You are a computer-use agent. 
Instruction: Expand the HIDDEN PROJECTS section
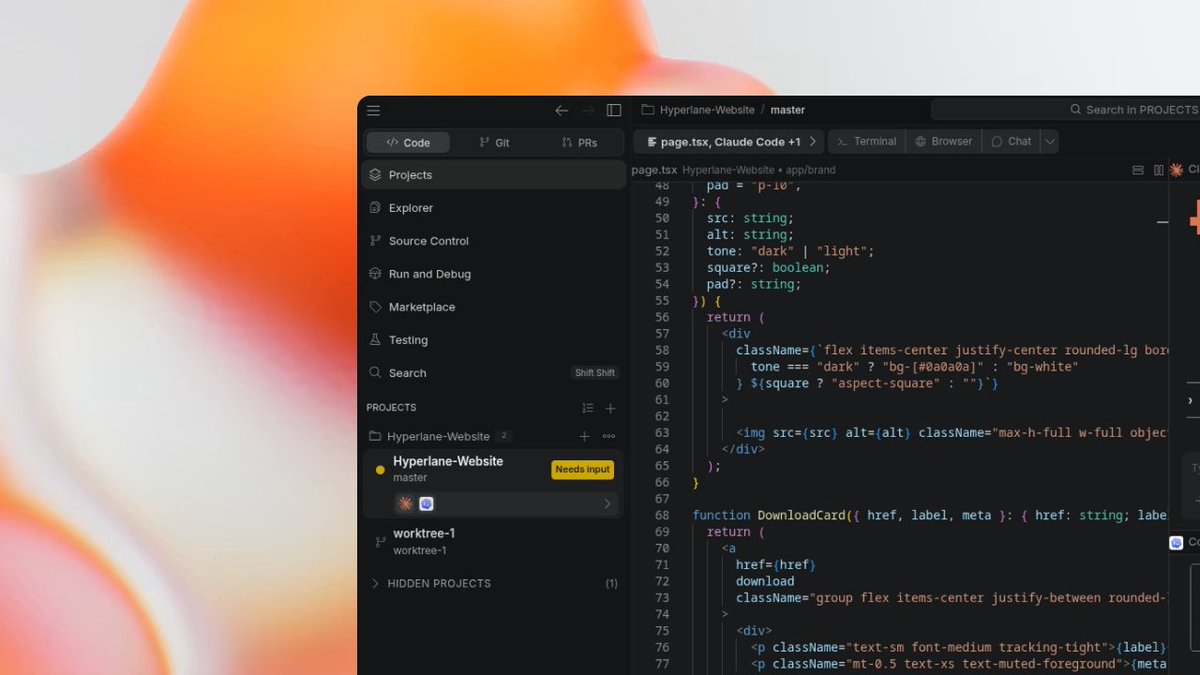click(x=494, y=583)
